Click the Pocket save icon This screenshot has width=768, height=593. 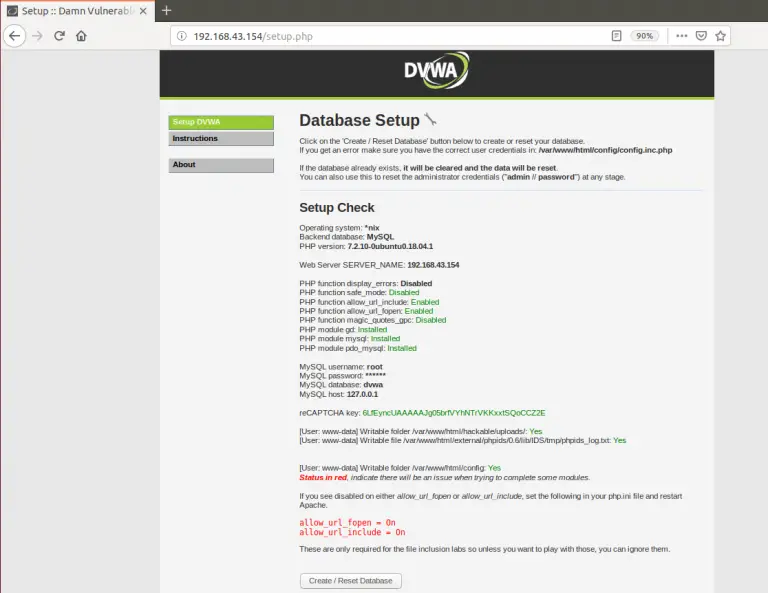(x=701, y=35)
